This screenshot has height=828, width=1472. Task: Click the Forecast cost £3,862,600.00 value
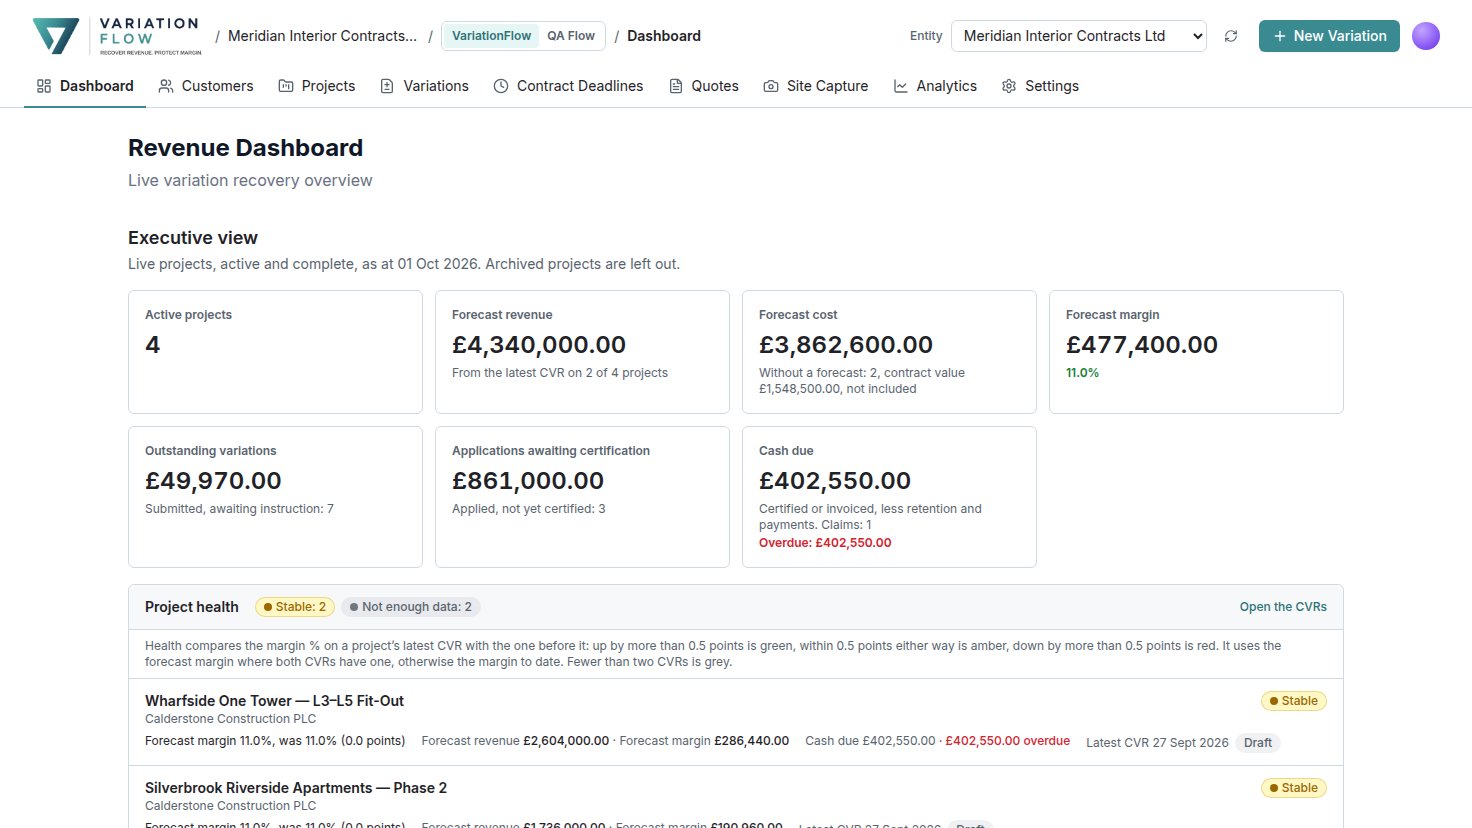(846, 345)
